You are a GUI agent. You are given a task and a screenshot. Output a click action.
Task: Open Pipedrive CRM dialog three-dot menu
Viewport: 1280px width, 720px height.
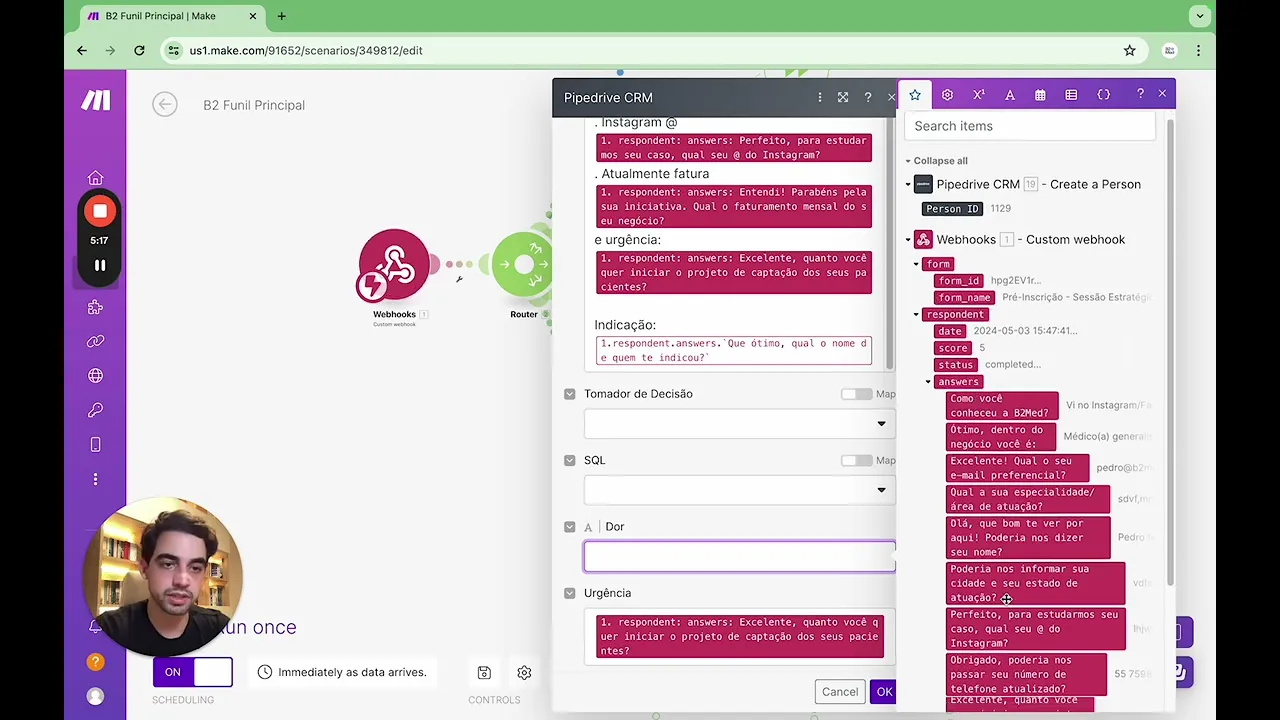click(x=819, y=97)
